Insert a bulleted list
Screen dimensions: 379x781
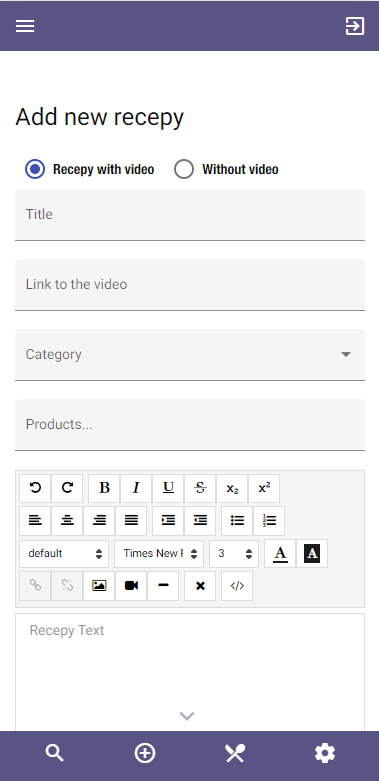click(x=237, y=521)
